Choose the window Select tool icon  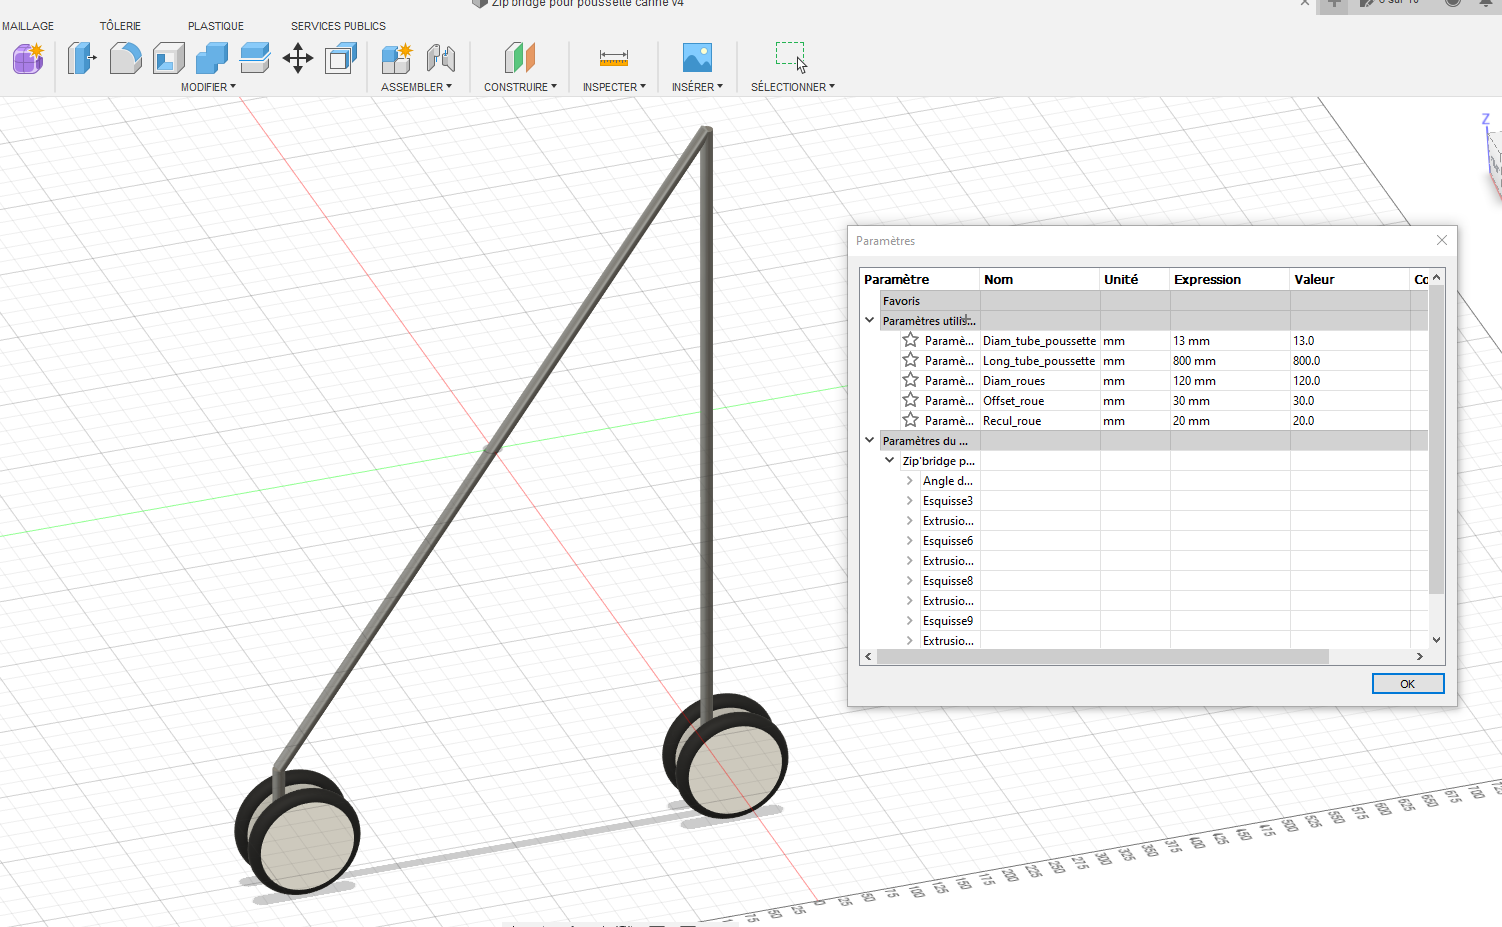click(792, 58)
